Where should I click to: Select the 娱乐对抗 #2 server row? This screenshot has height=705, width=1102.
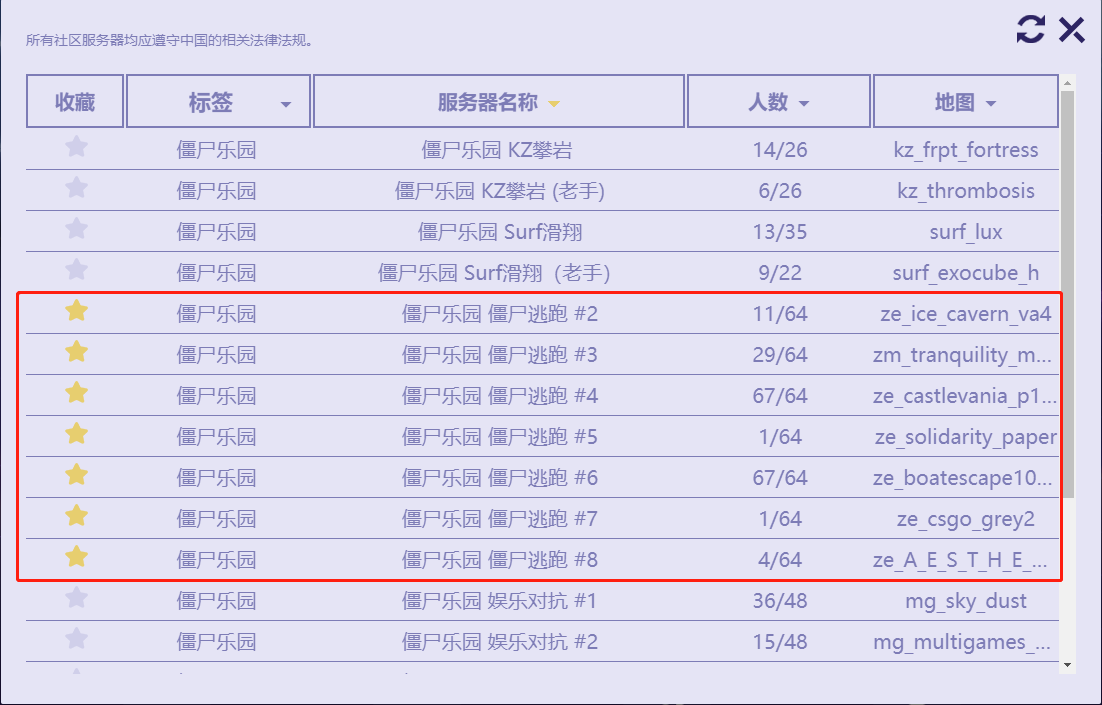[x=500, y=641]
